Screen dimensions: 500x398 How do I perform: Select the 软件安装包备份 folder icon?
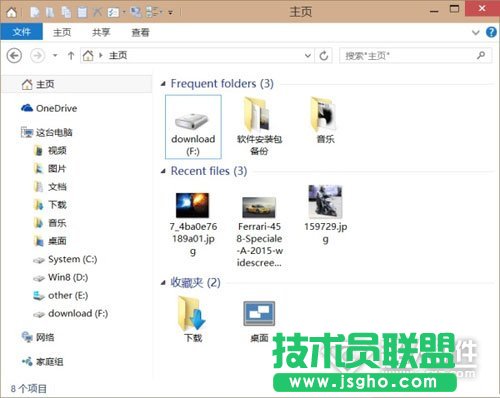point(257,114)
